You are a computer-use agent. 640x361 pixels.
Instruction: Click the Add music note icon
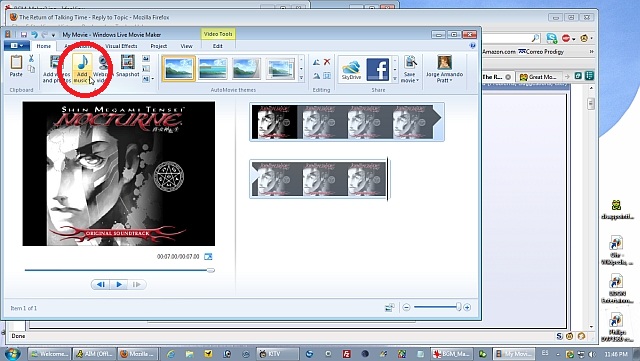coord(83,62)
